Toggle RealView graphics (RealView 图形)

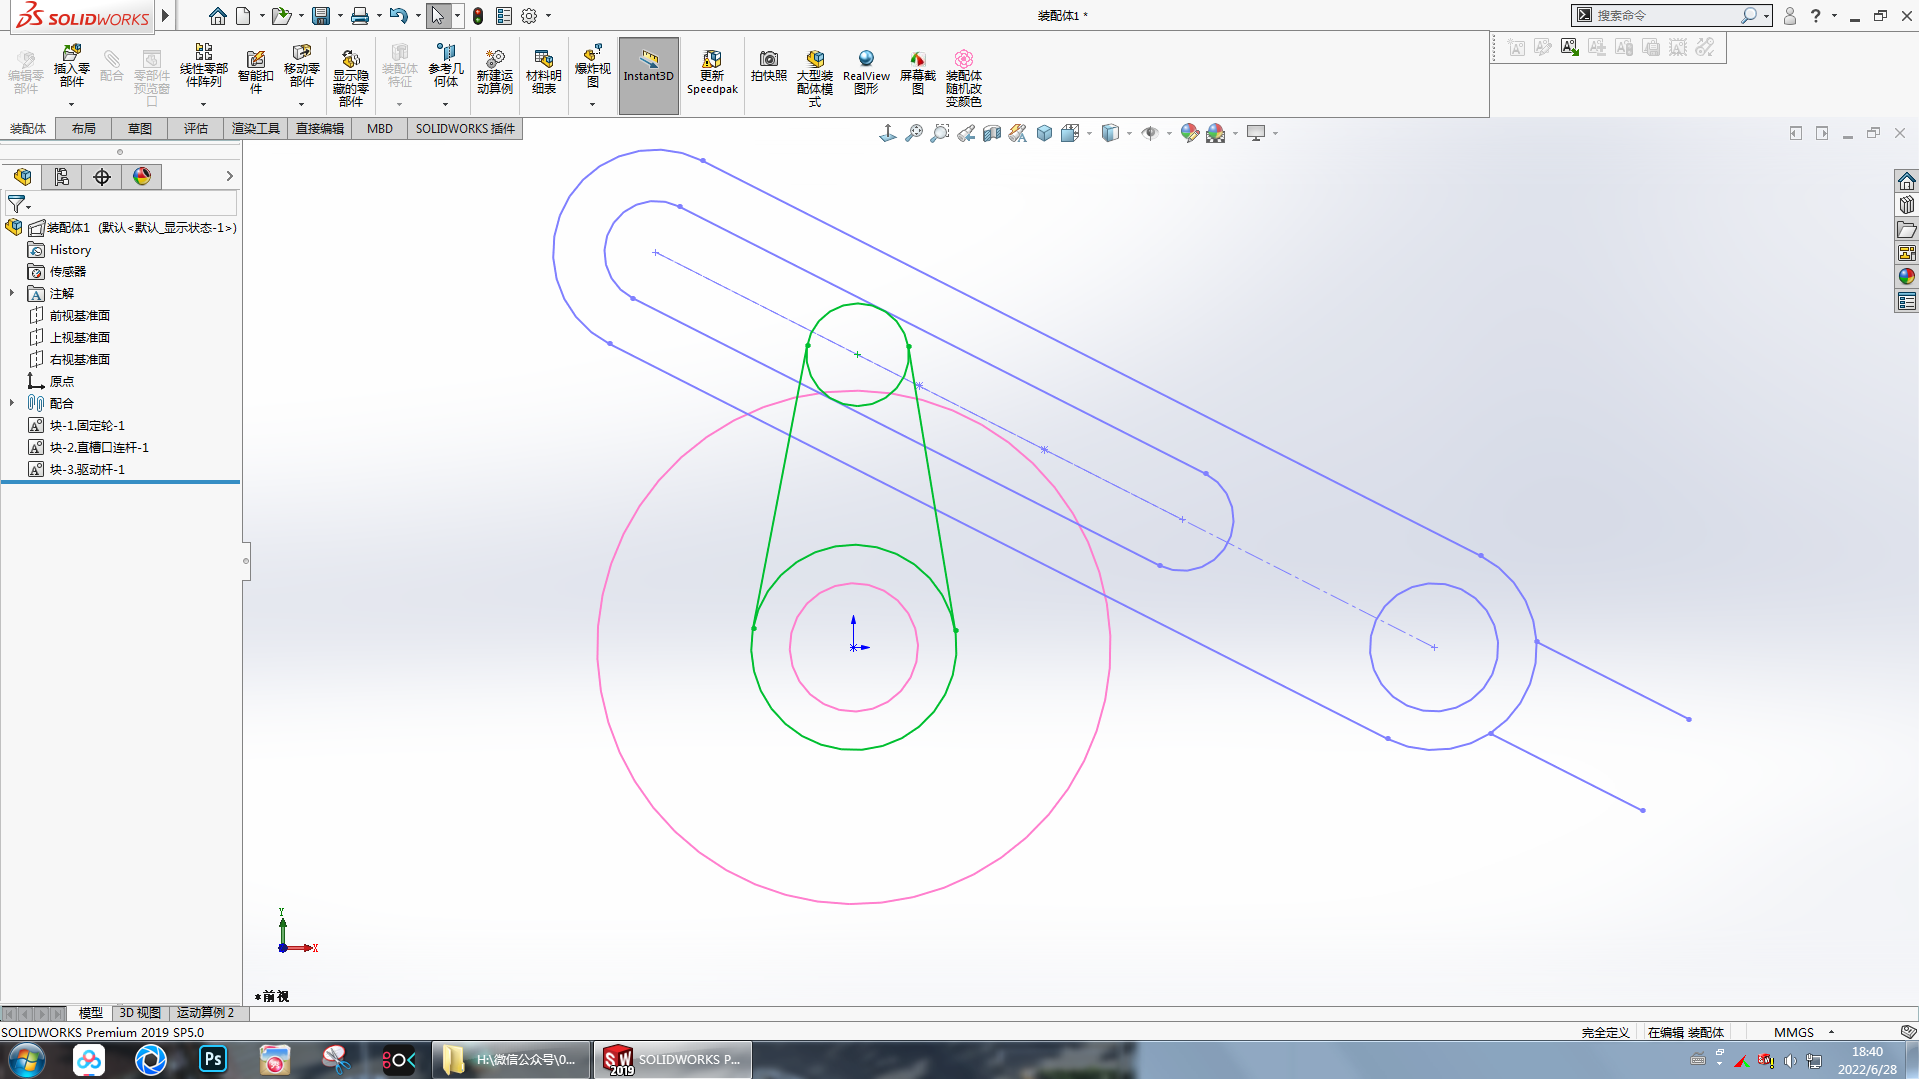[x=866, y=72]
